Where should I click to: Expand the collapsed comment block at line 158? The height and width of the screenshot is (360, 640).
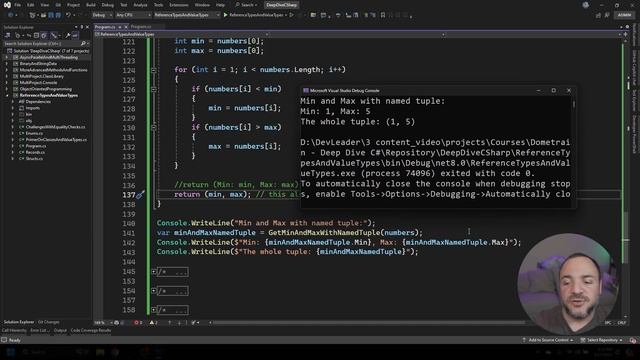click(x=154, y=310)
